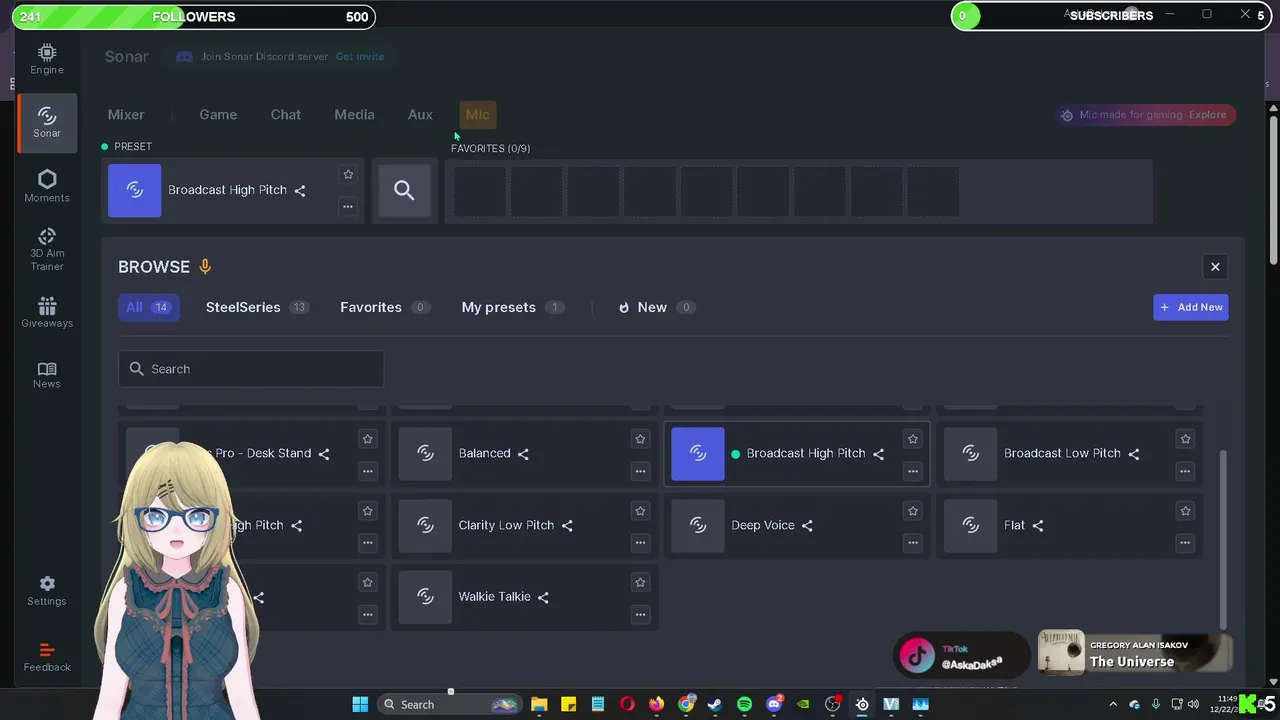Open Steam from the taskbar
The height and width of the screenshot is (720, 1280).
point(715,704)
